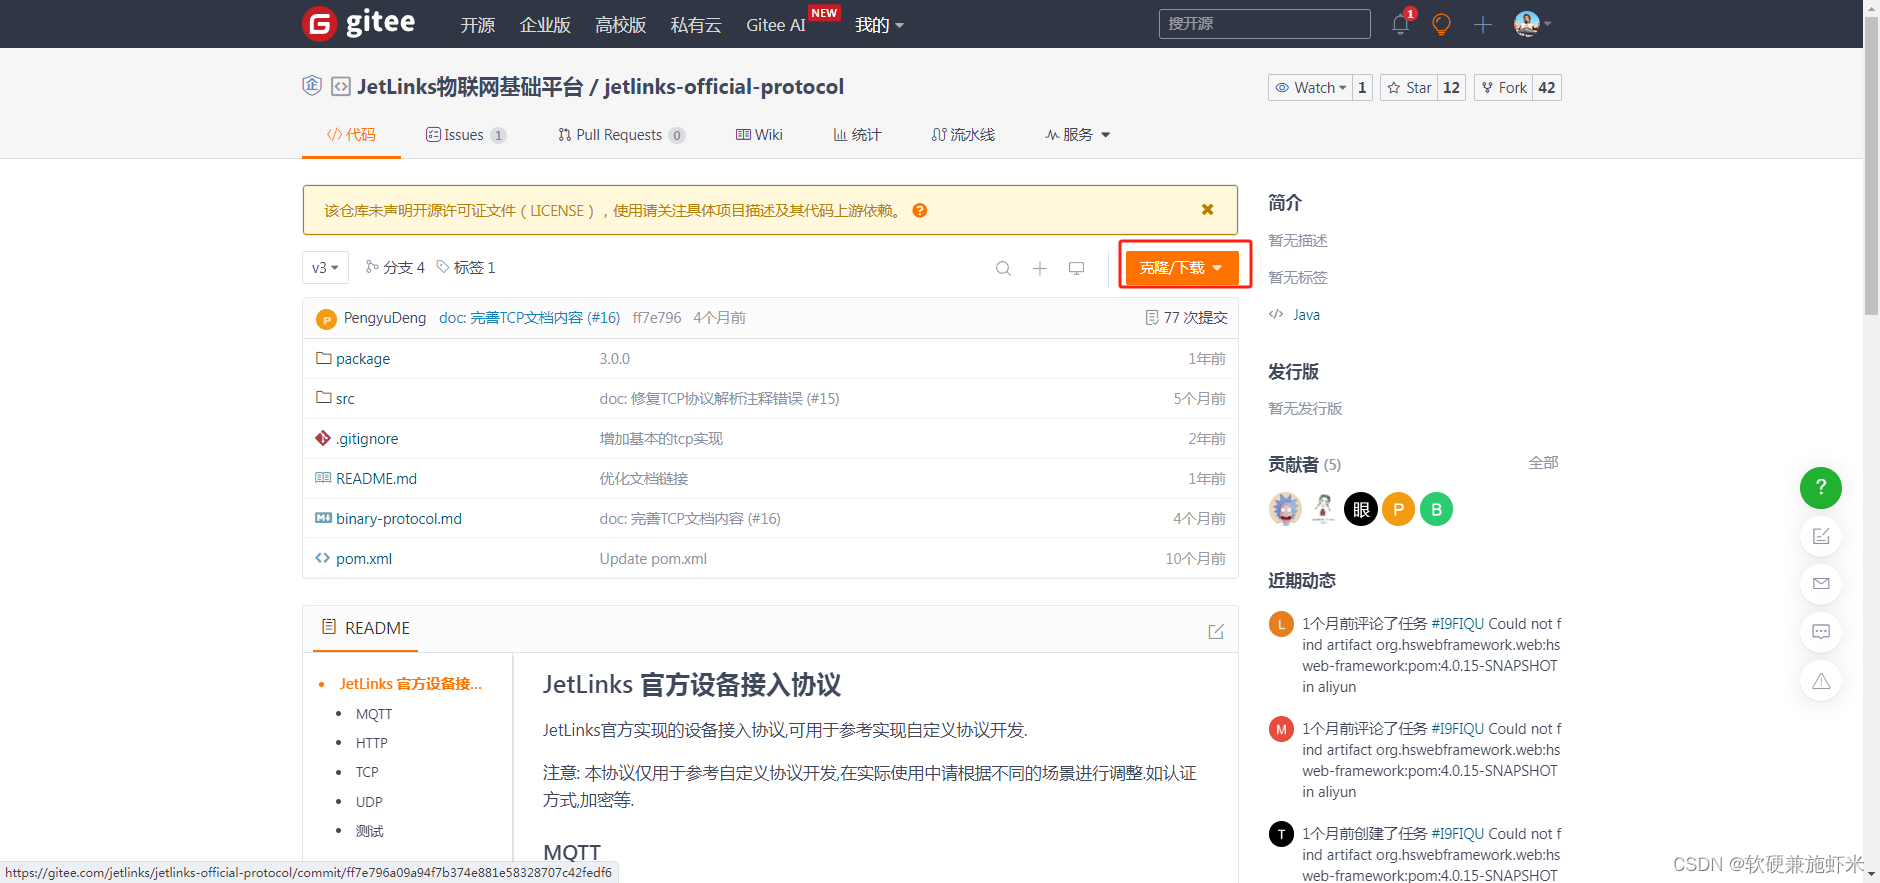
Task: Click the README edit icon
Action: pyautogui.click(x=1216, y=631)
